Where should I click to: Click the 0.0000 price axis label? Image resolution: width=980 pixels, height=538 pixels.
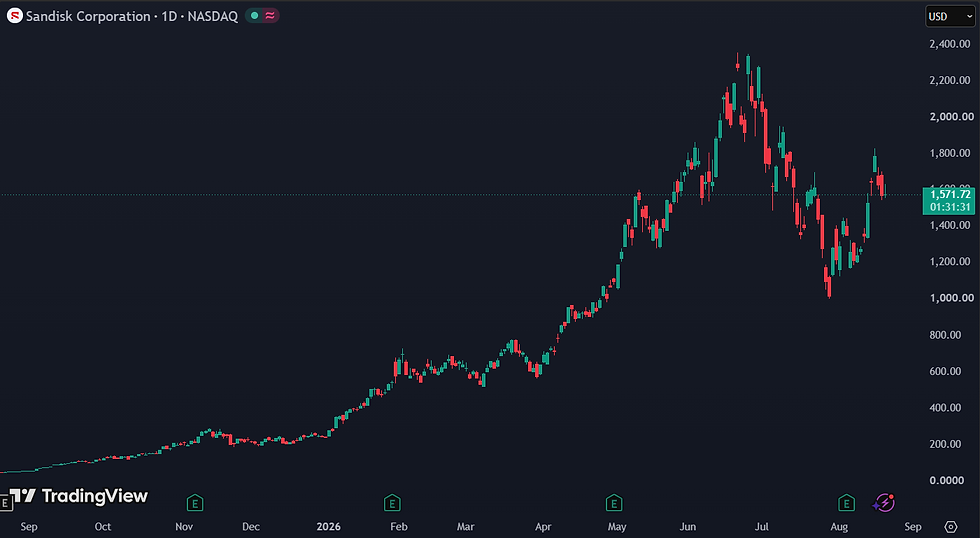(x=946, y=481)
